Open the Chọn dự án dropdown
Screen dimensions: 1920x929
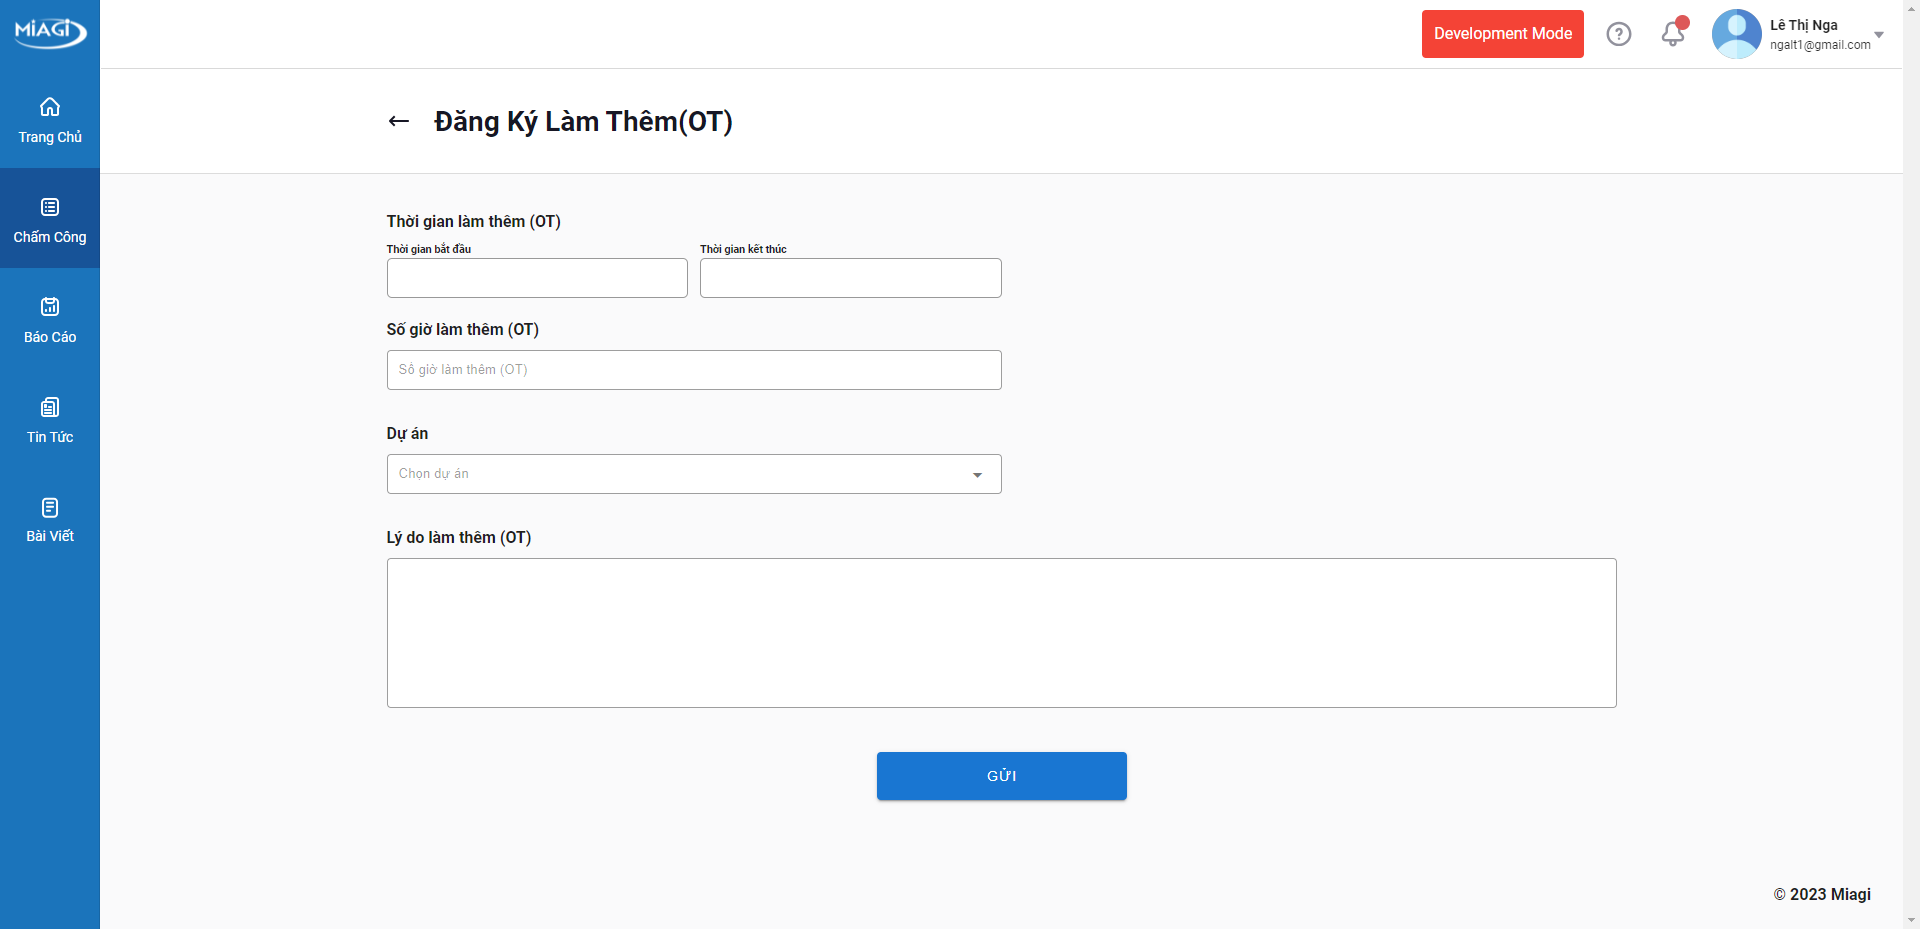[680, 474]
